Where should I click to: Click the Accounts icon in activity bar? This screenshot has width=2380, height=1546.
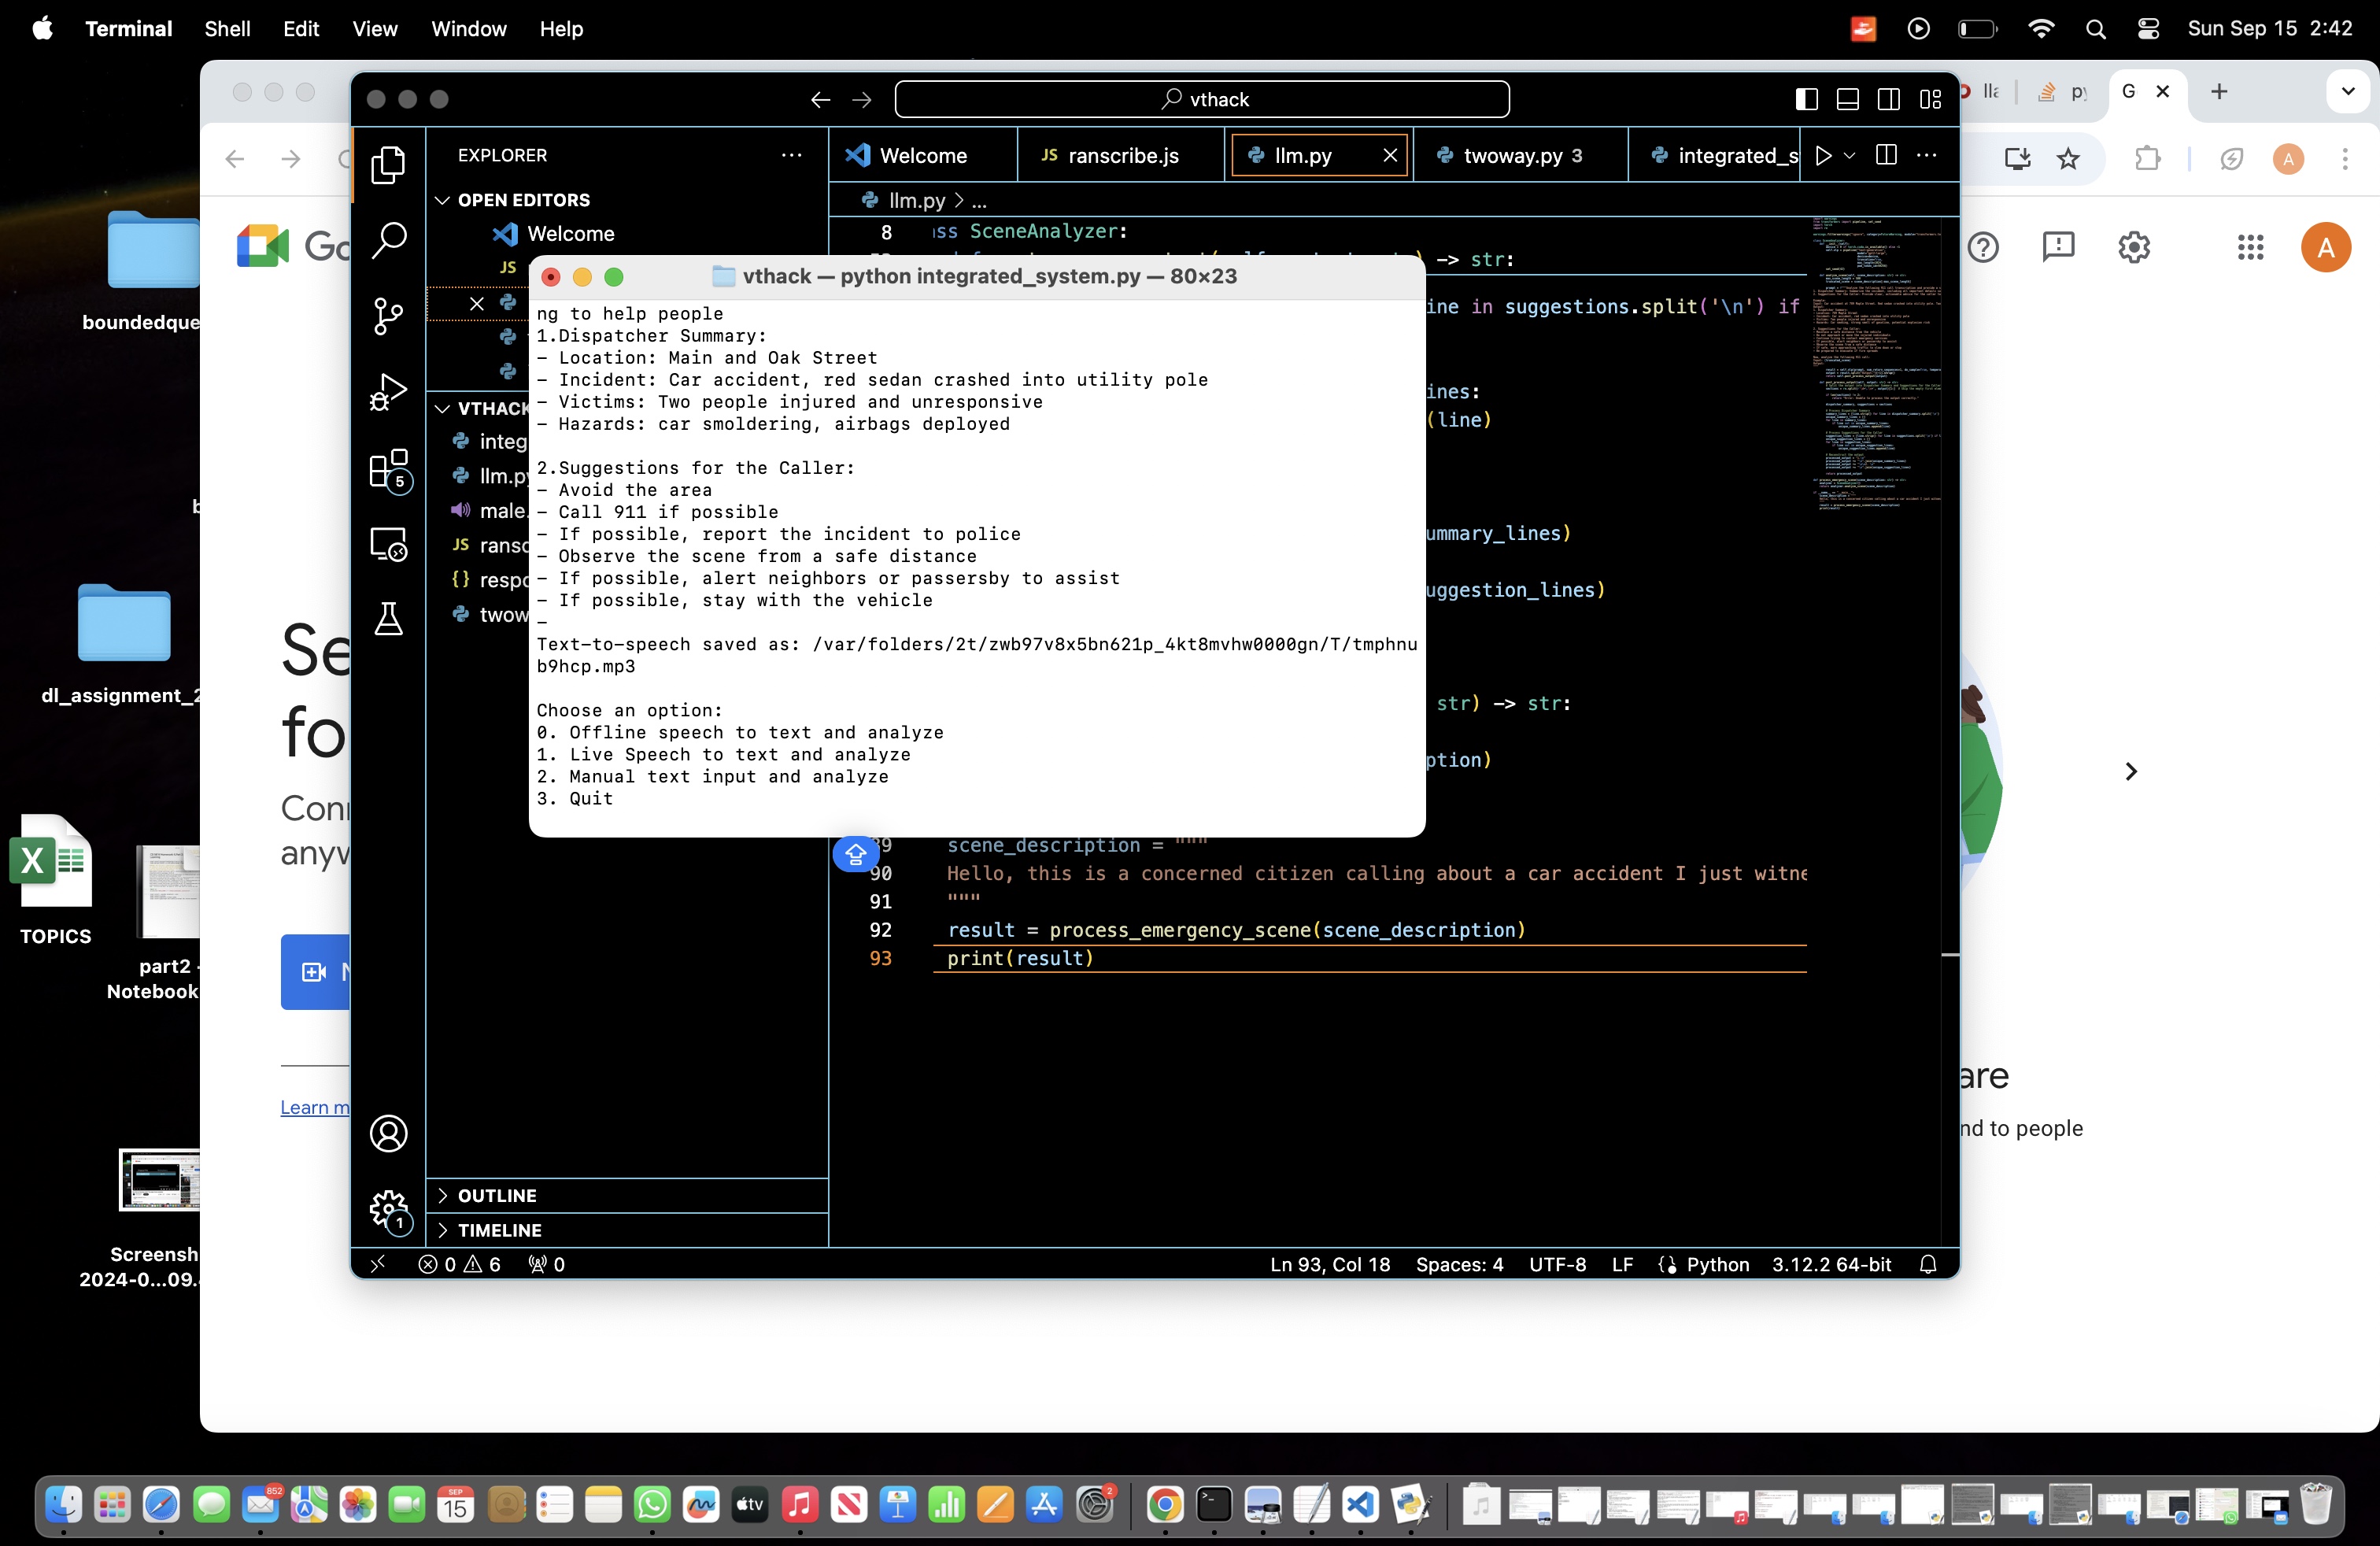click(388, 1133)
